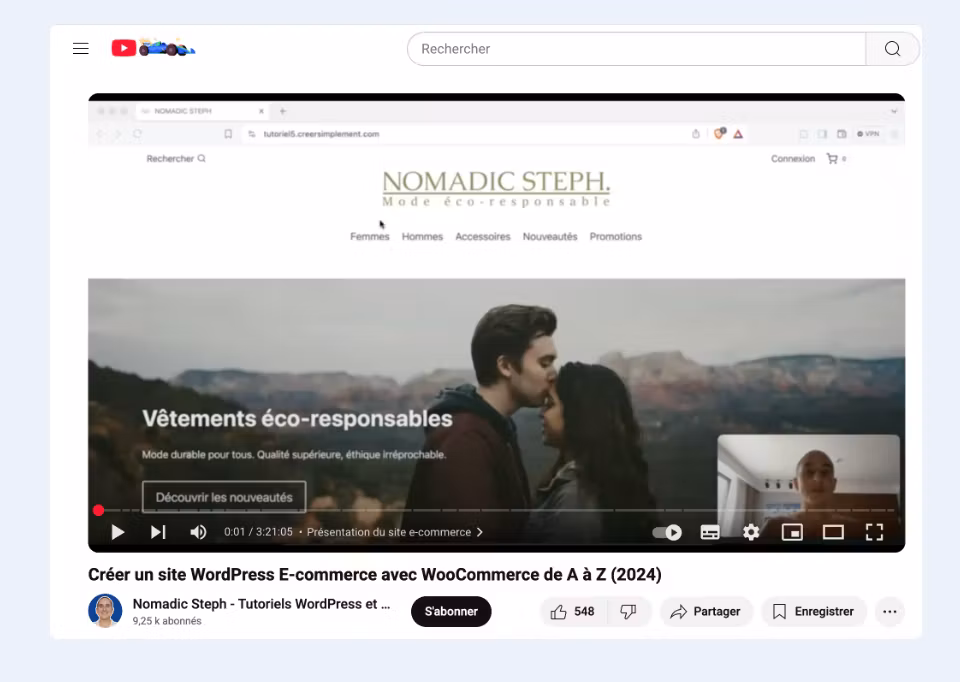Open the Partager share dialog
The image size is (960, 682).
click(x=706, y=612)
